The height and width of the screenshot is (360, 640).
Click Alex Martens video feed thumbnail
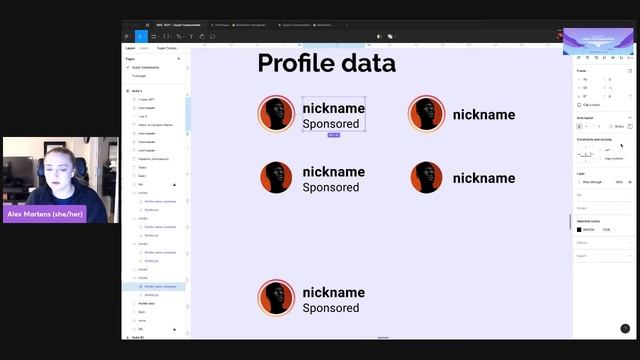click(x=61, y=180)
